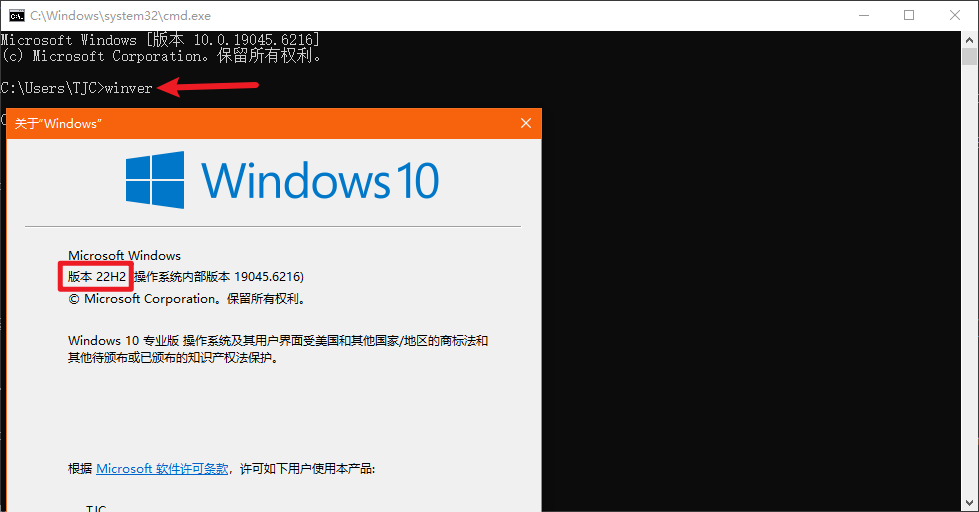Viewport: 979px width, 512px height.
Task: Minimize the cmd.exe window
Action: click(862, 15)
